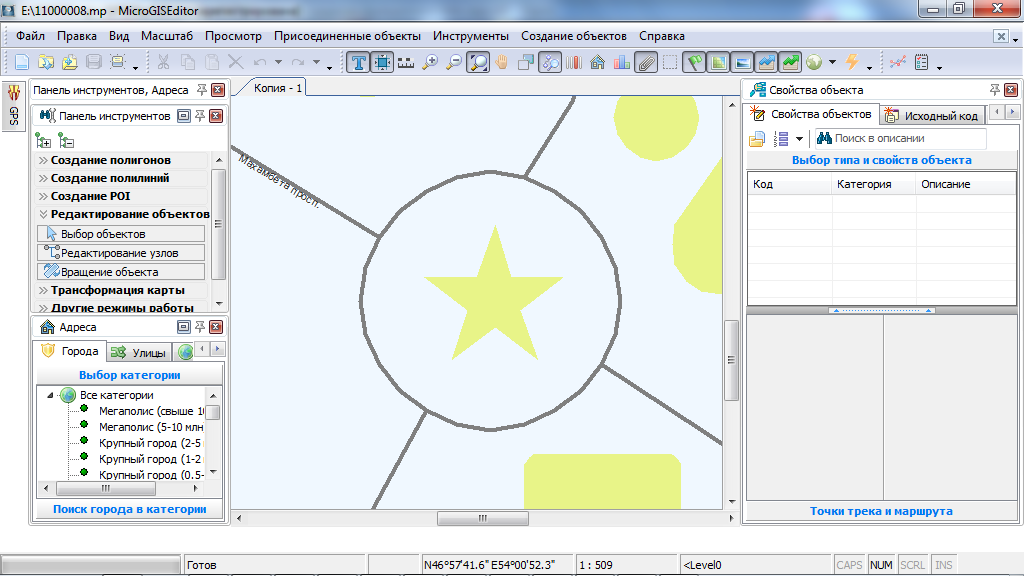Click the map horizontal scrollbar thumb

tap(481, 518)
